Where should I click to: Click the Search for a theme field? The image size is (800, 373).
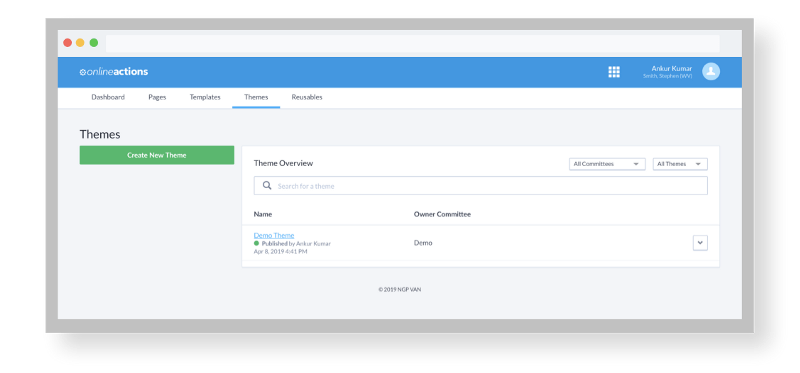(x=481, y=186)
